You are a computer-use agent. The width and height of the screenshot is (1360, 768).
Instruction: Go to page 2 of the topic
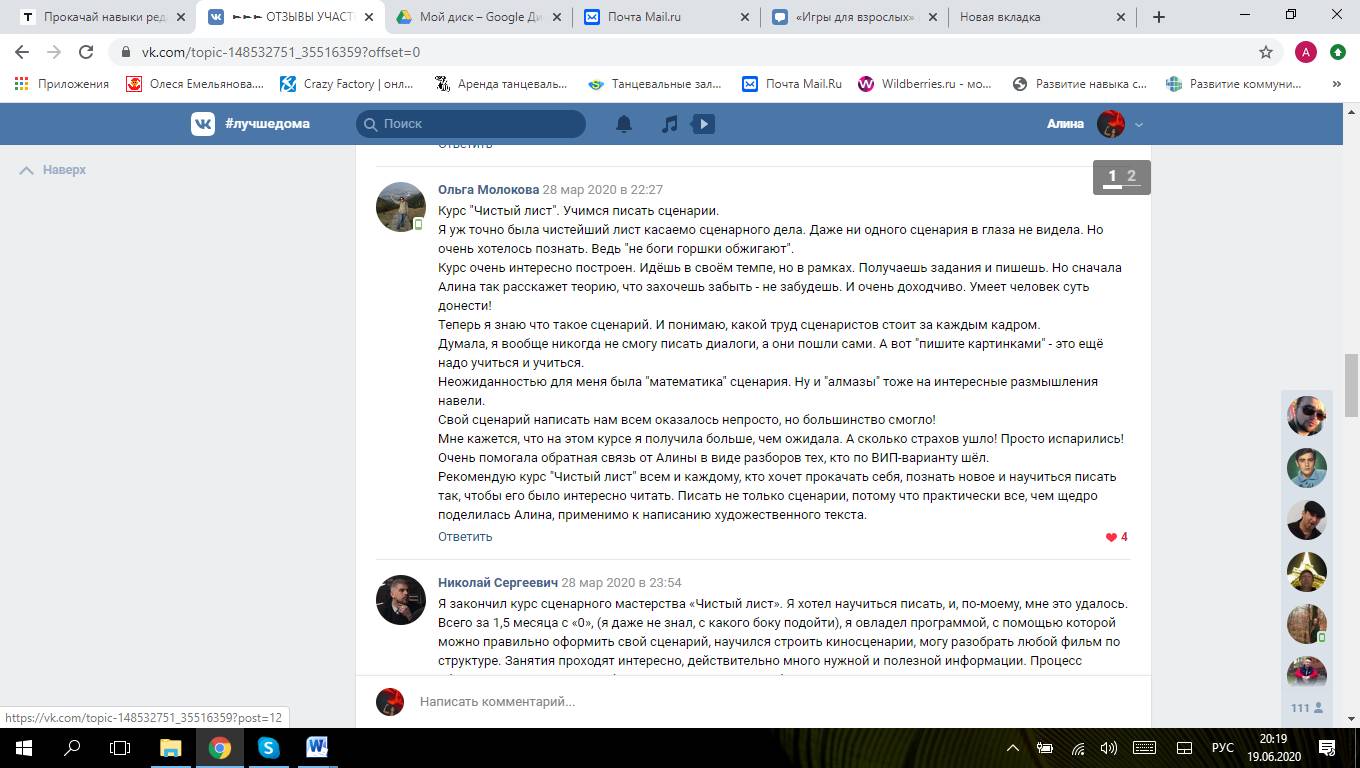pyautogui.click(x=1131, y=176)
